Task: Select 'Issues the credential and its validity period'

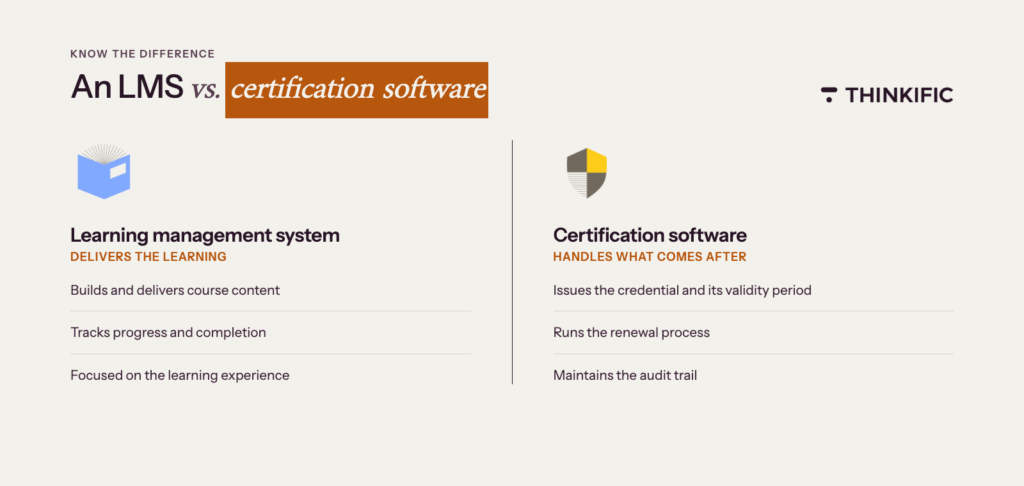Action: tap(682, 290)
